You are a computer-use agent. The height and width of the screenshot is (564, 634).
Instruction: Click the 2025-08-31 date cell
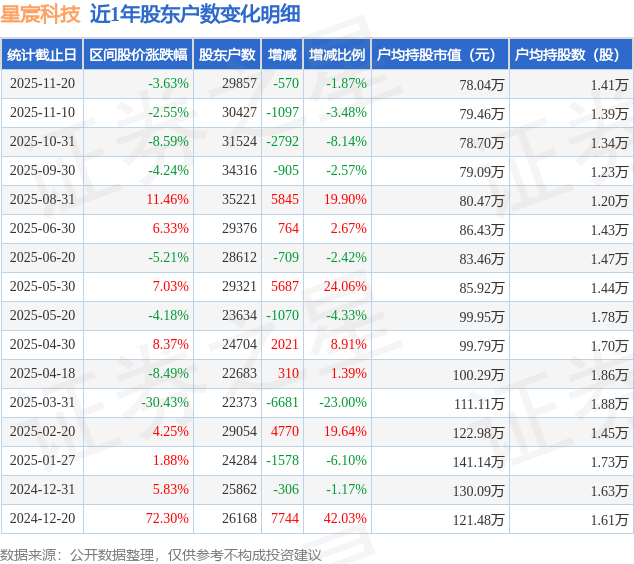42,199
